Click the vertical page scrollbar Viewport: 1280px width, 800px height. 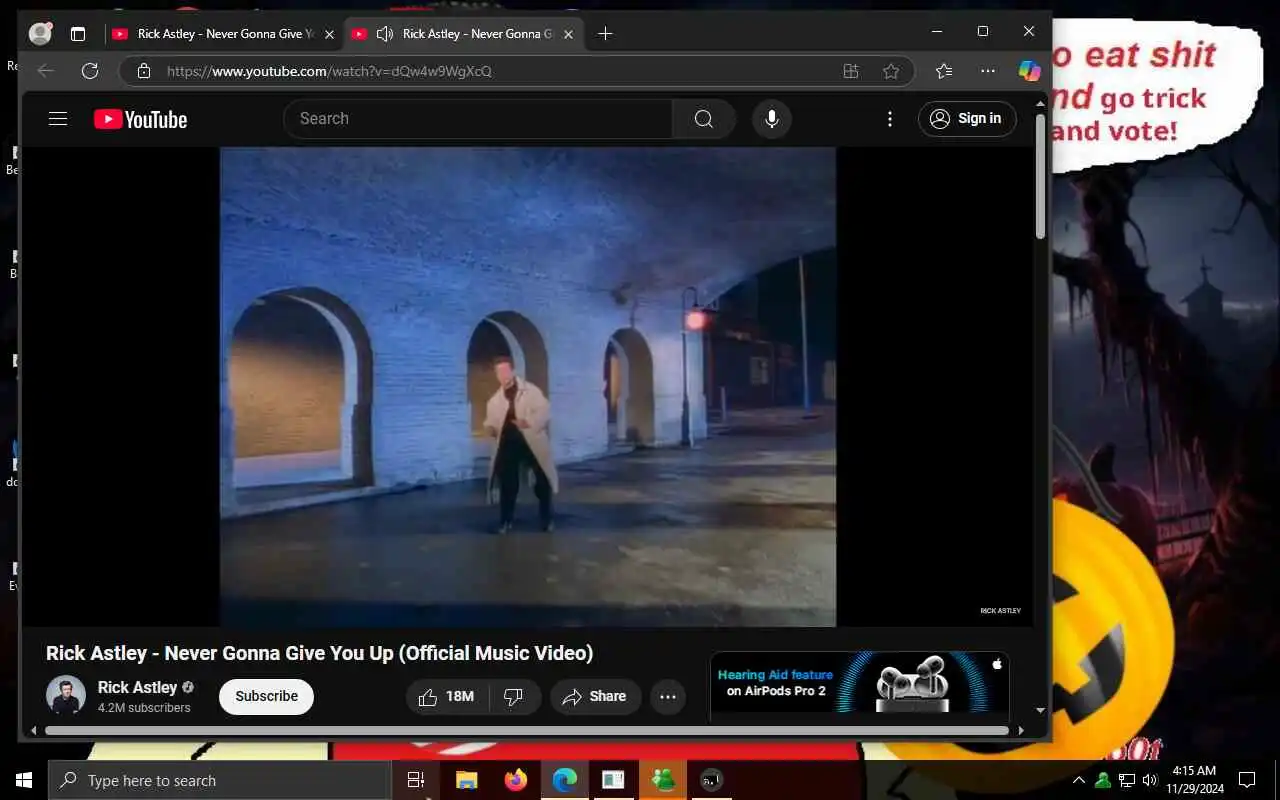pyautogui.click(x=1040, y=175)
